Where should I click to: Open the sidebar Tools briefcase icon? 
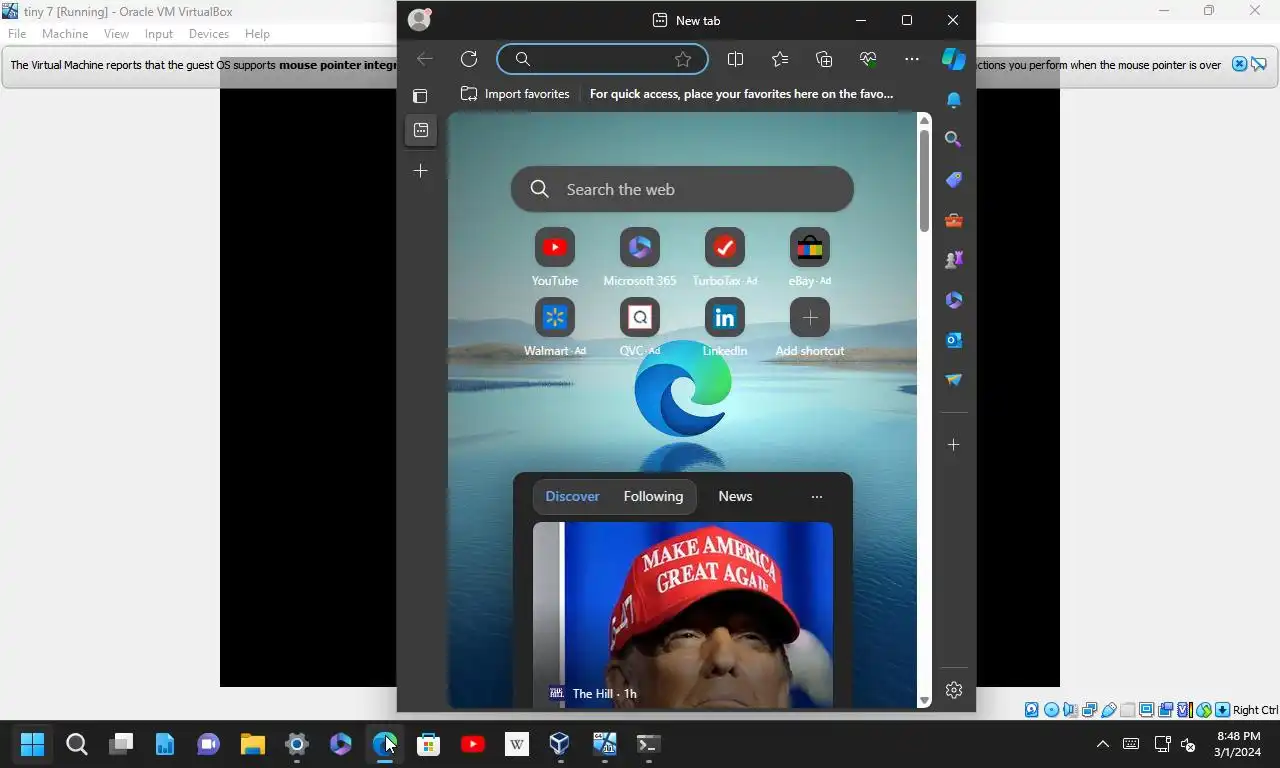[954, 220]
